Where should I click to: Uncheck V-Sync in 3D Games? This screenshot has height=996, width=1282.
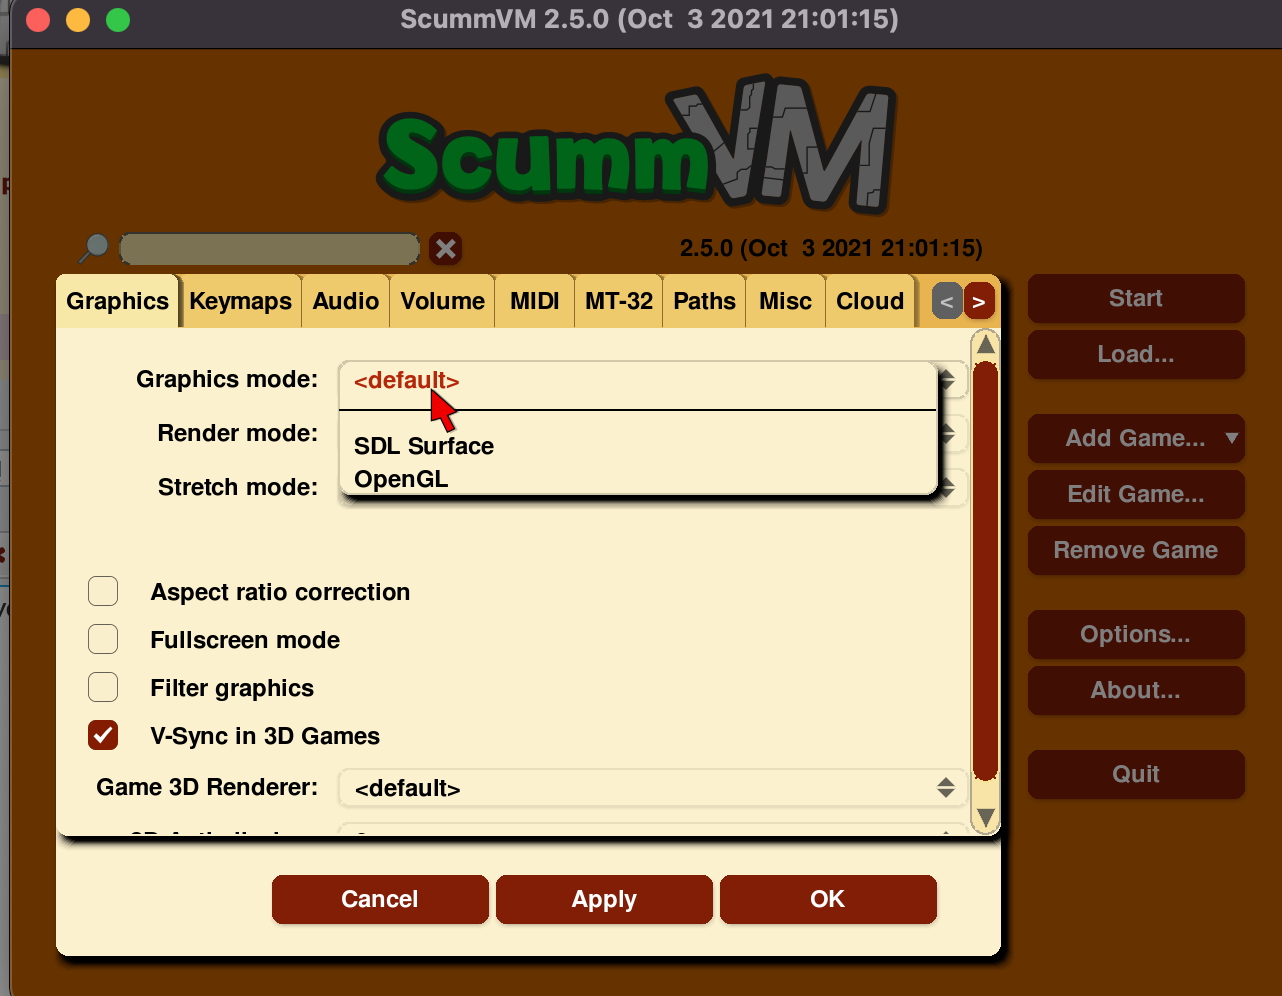[x=103, y=735]
